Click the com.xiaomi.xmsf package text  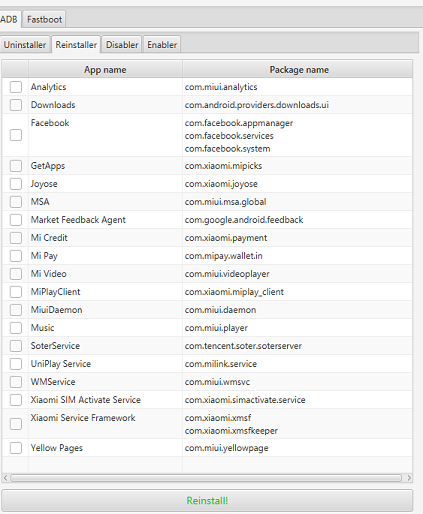tap(218, 418)
